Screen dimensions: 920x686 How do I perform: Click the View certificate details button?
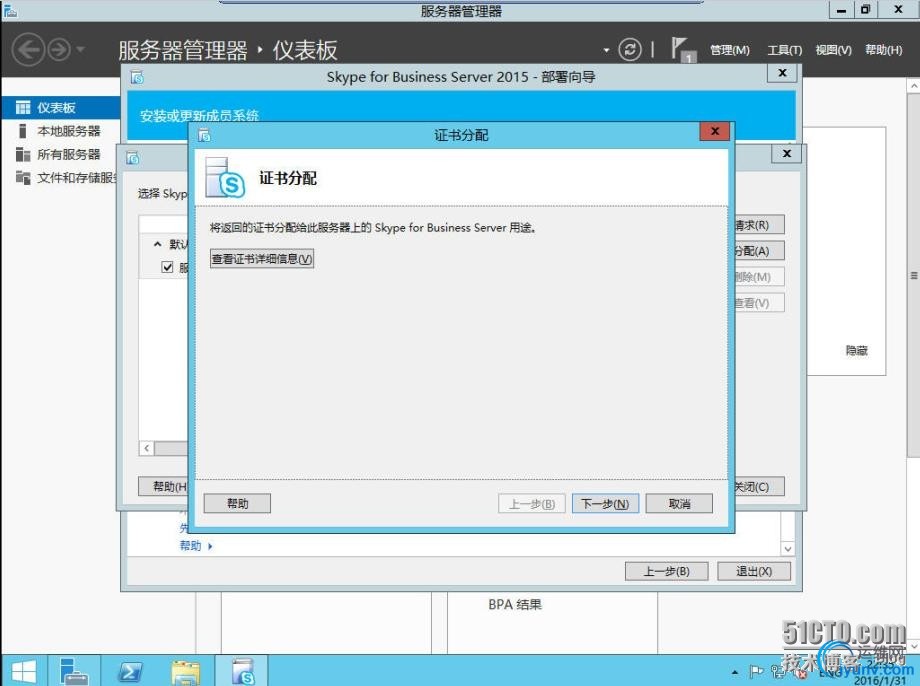tap(262, 259)
